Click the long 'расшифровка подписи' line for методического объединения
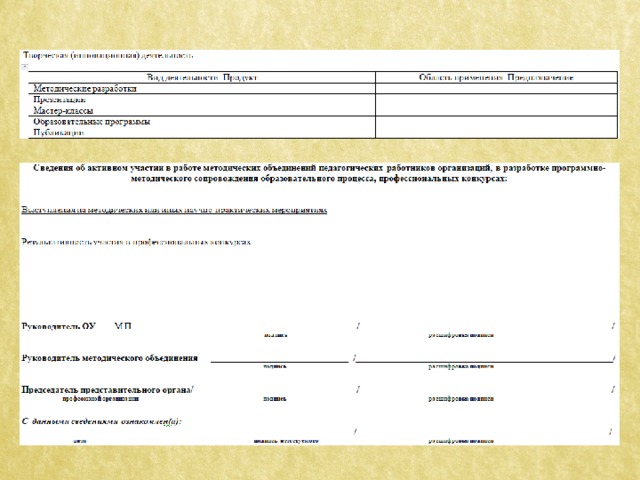640x480 pixels. (484, 360)
